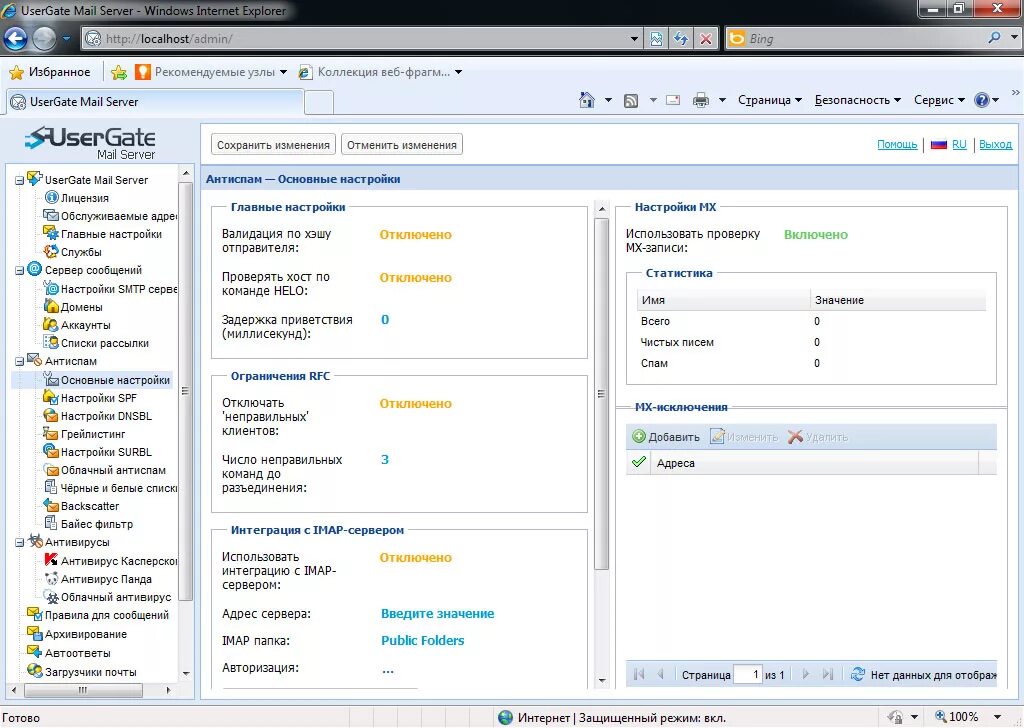Click the Помощь link
The image size is (1024, 728).
click(897, 144)
